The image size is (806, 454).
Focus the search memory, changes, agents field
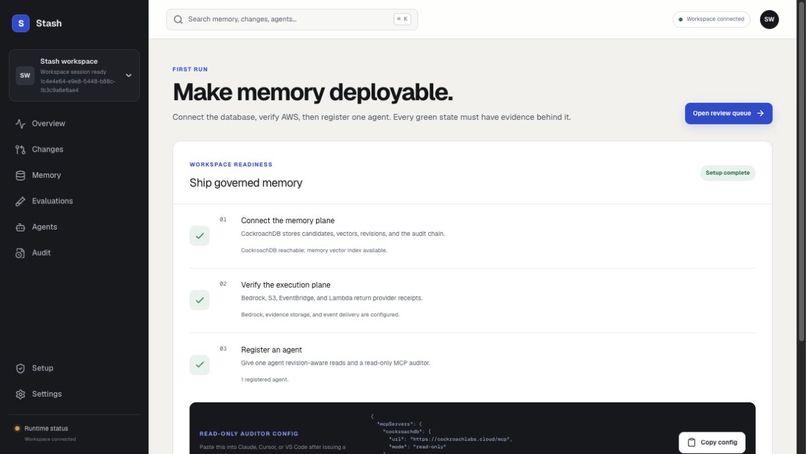(291, 20)
